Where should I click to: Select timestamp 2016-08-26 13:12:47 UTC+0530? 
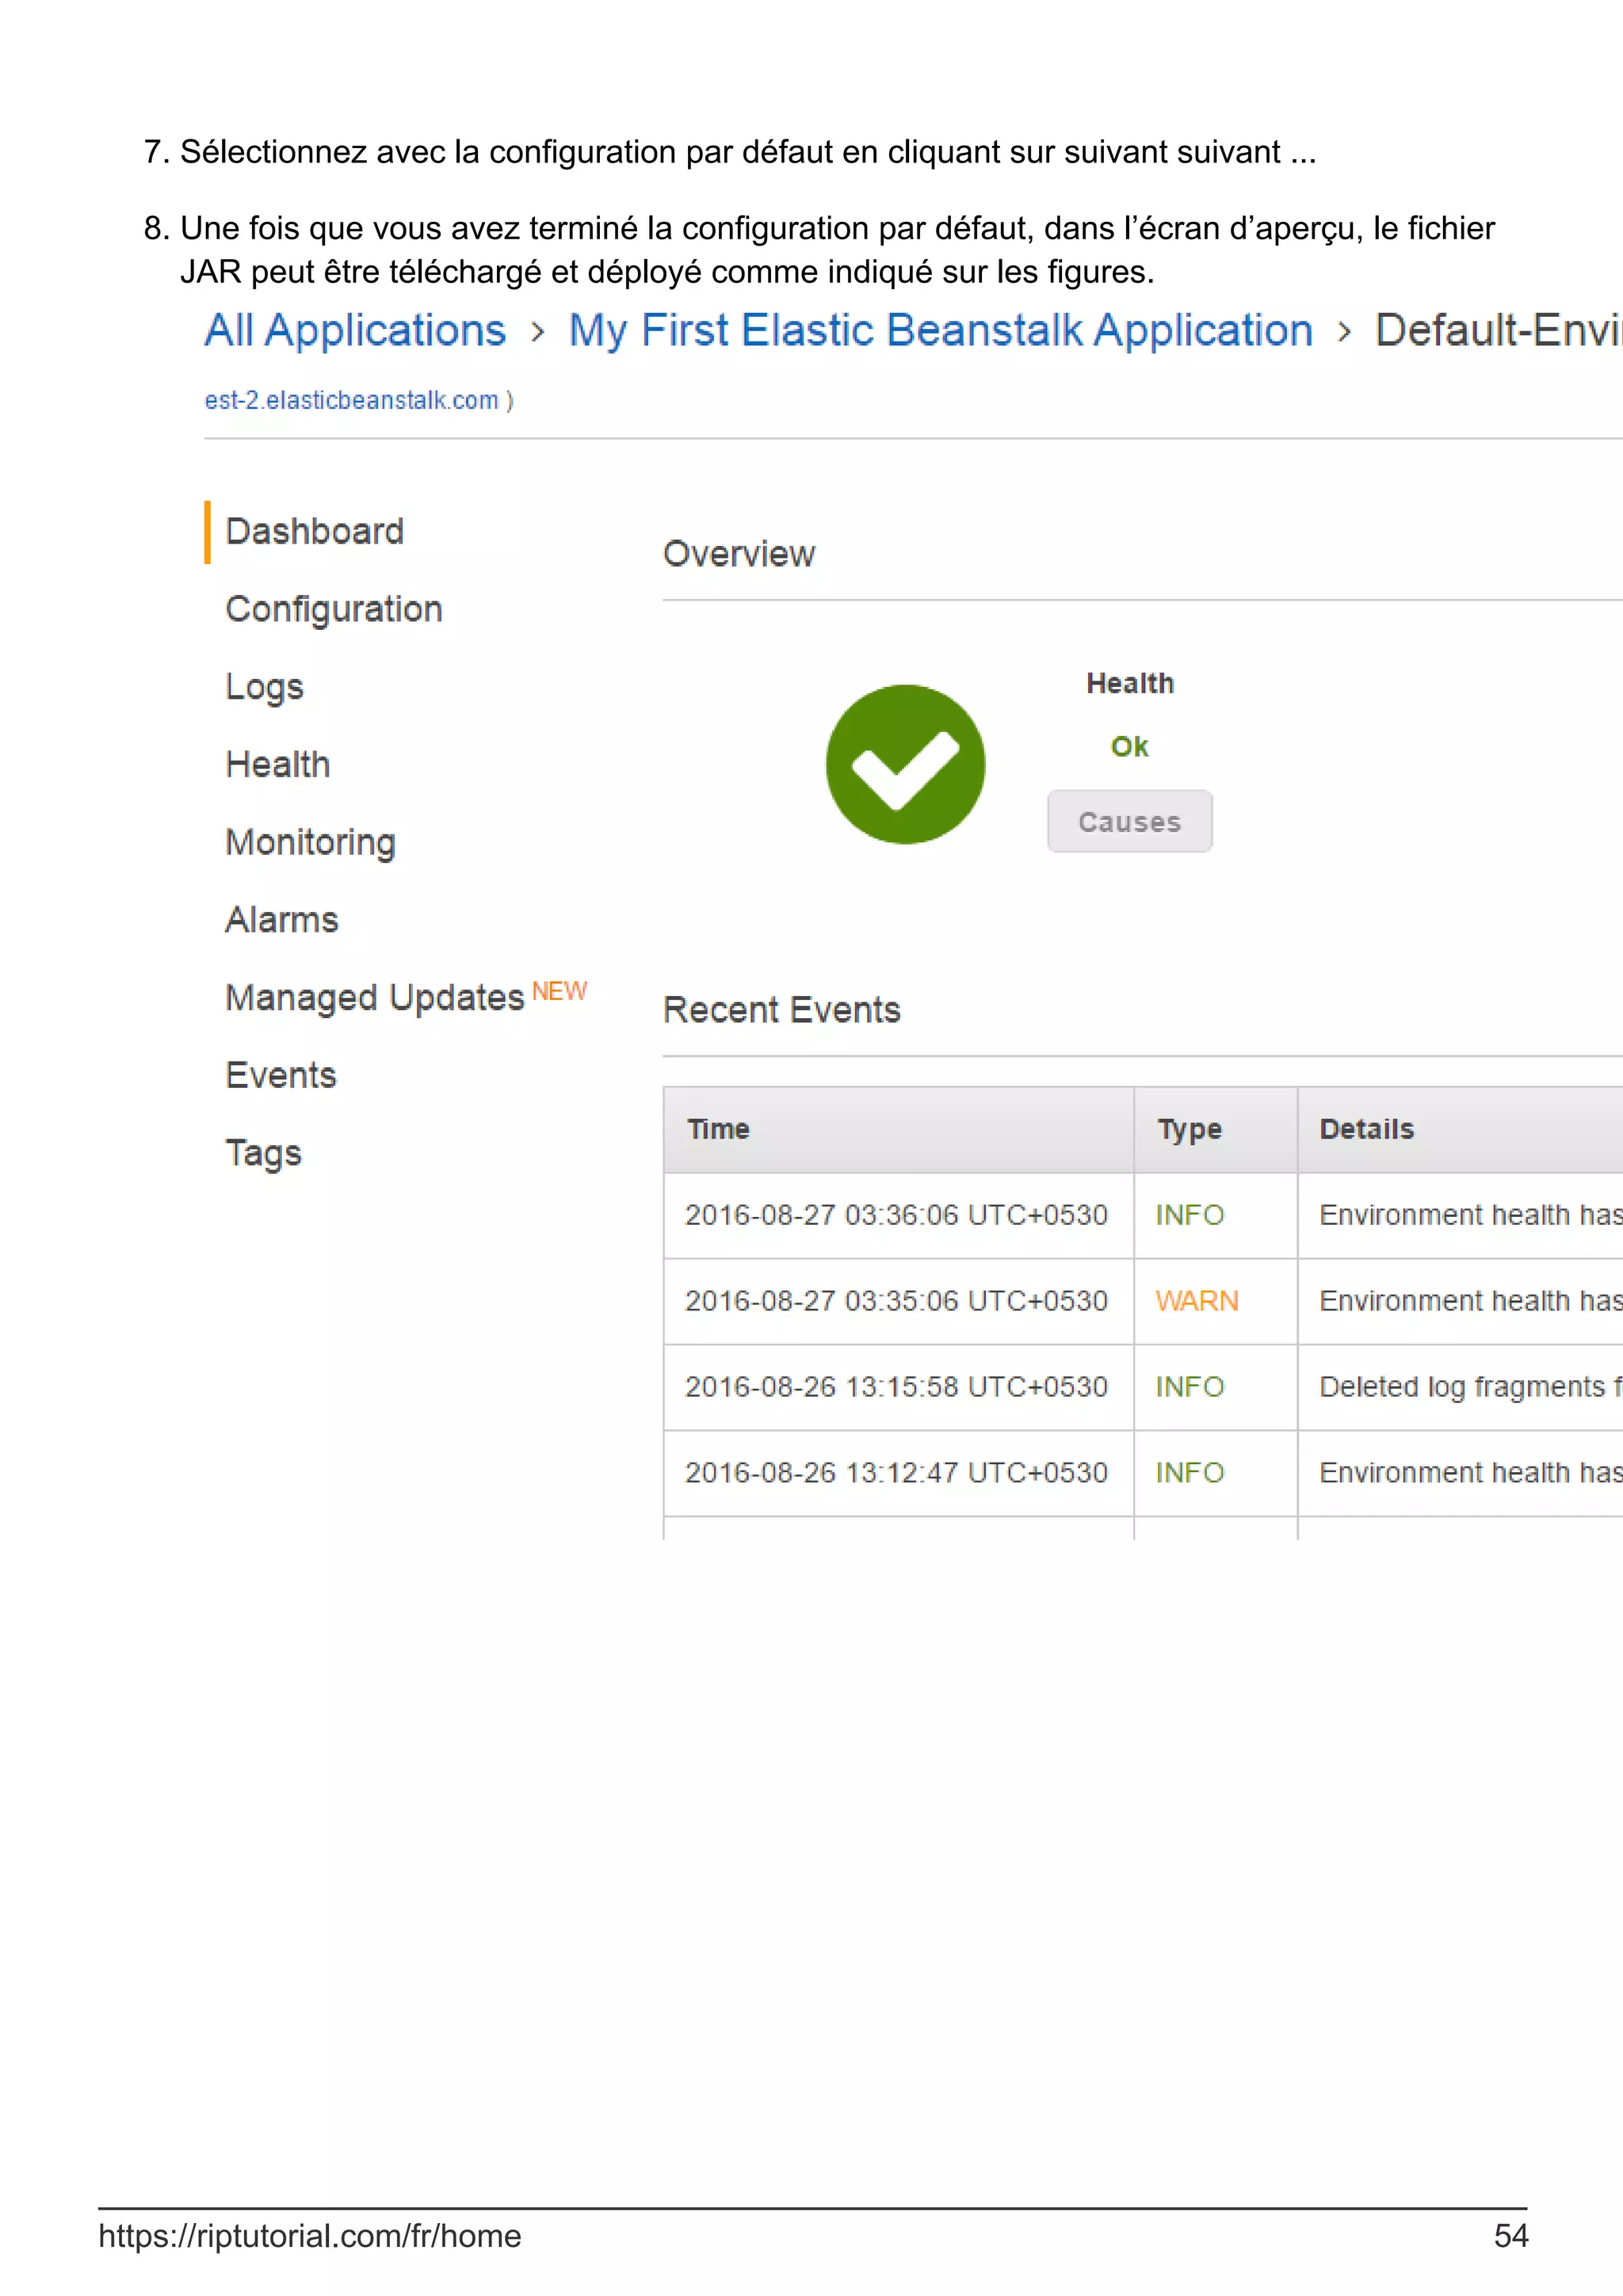click(896, 1473)
